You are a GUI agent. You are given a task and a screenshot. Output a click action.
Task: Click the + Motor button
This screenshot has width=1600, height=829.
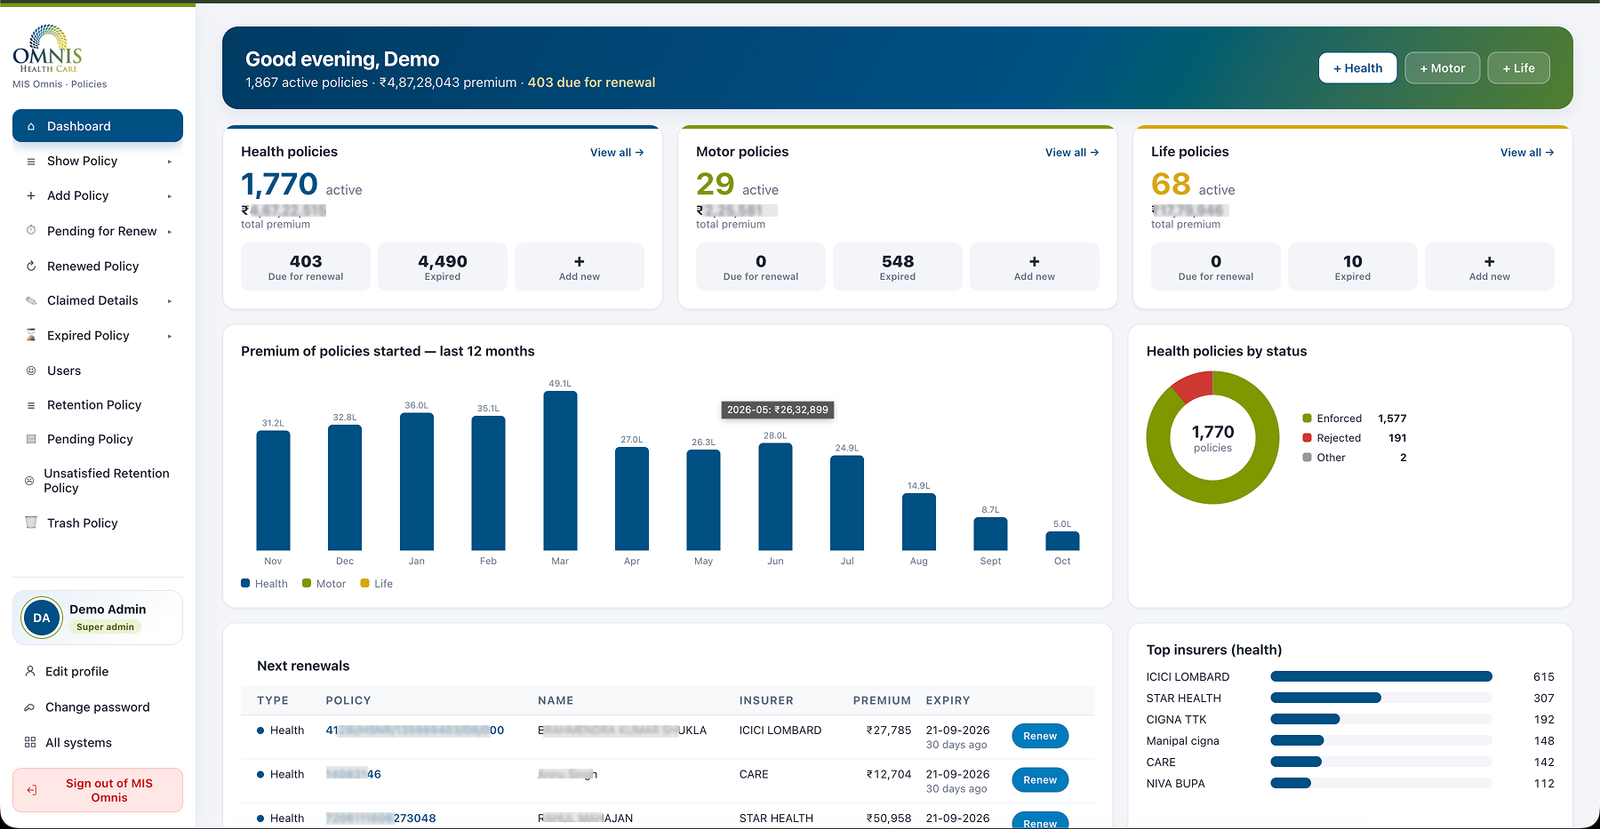click(x=1442, y=68)
